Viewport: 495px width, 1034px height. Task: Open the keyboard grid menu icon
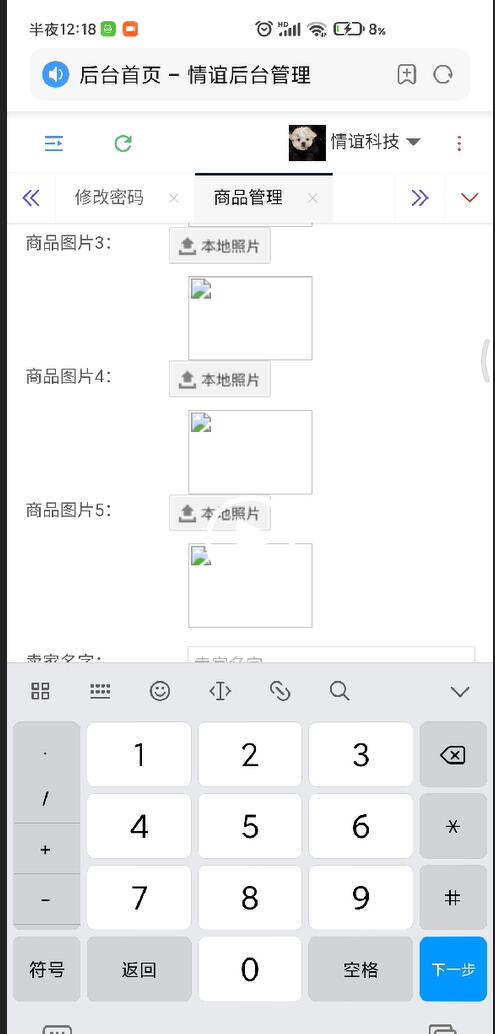(40, 691)
